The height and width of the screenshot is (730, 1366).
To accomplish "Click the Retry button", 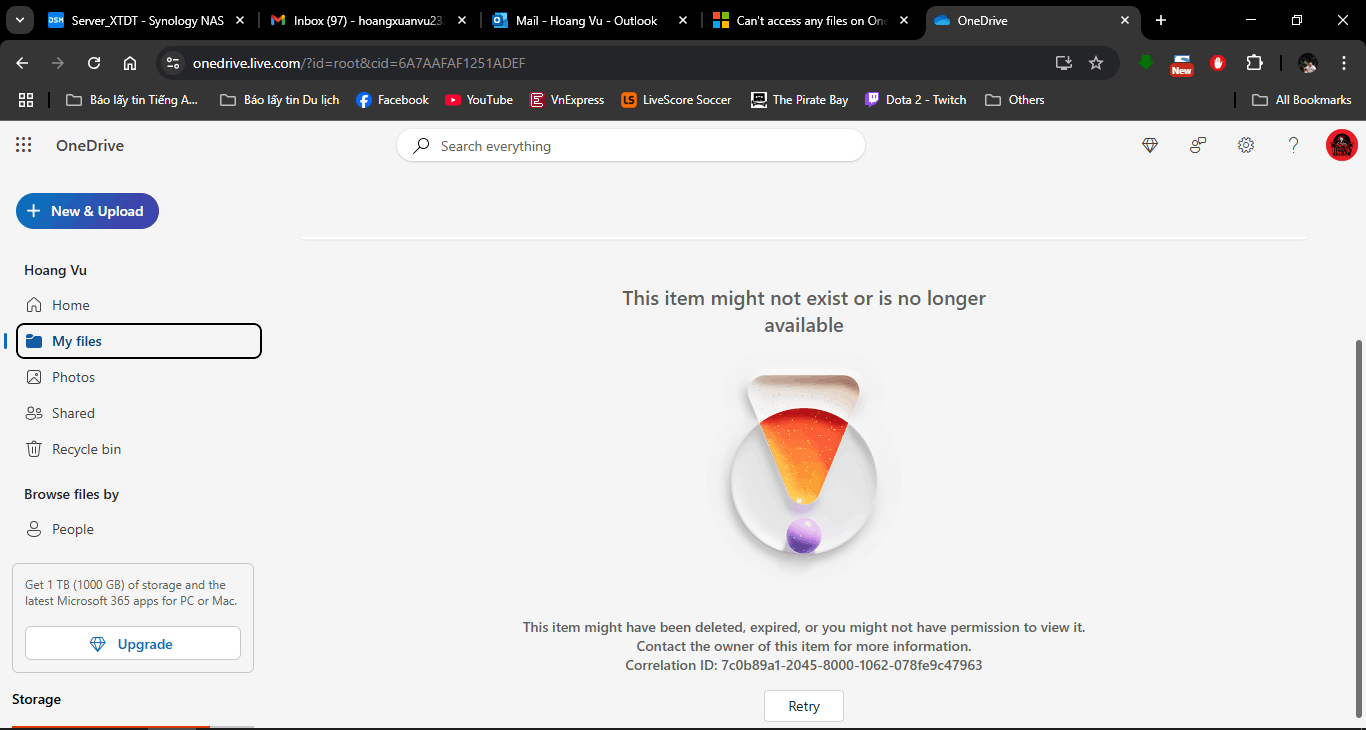I will click(804, 706).
